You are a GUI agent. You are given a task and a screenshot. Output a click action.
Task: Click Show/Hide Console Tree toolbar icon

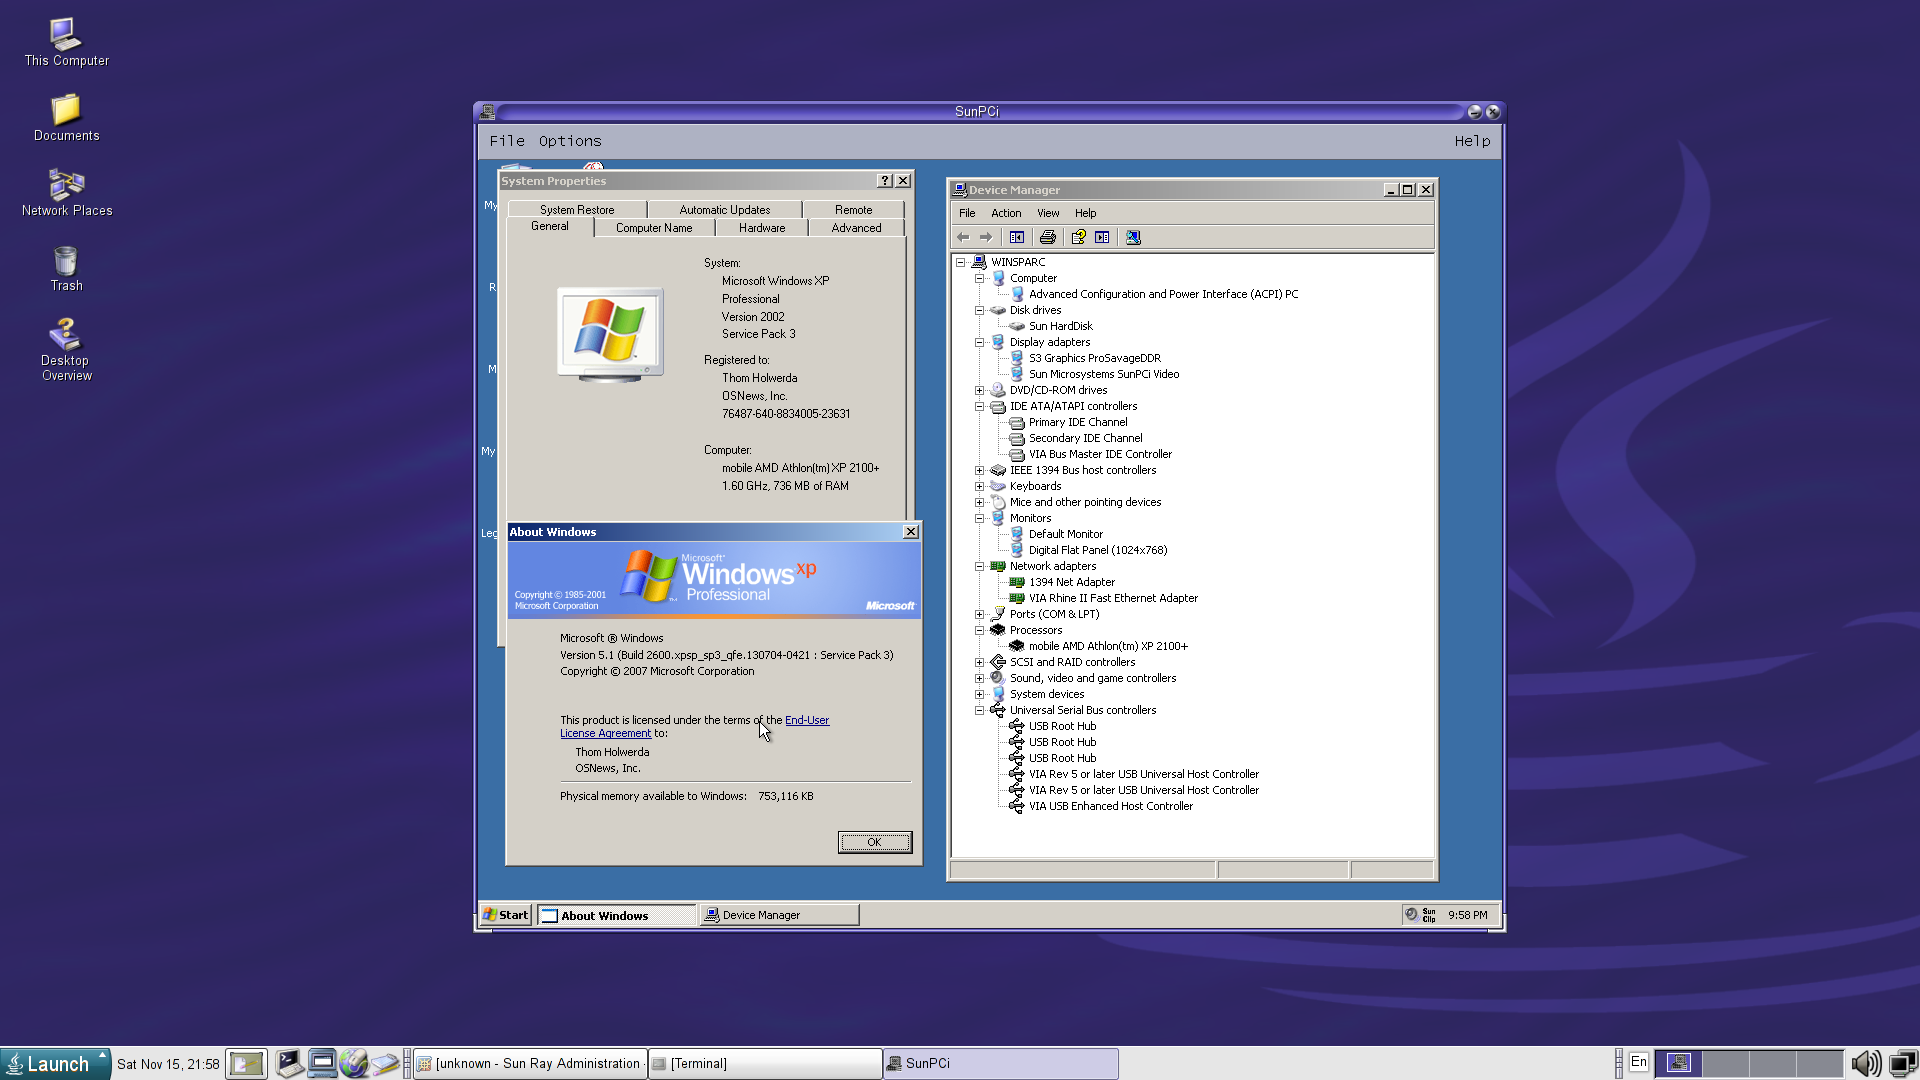[1017, 237]
